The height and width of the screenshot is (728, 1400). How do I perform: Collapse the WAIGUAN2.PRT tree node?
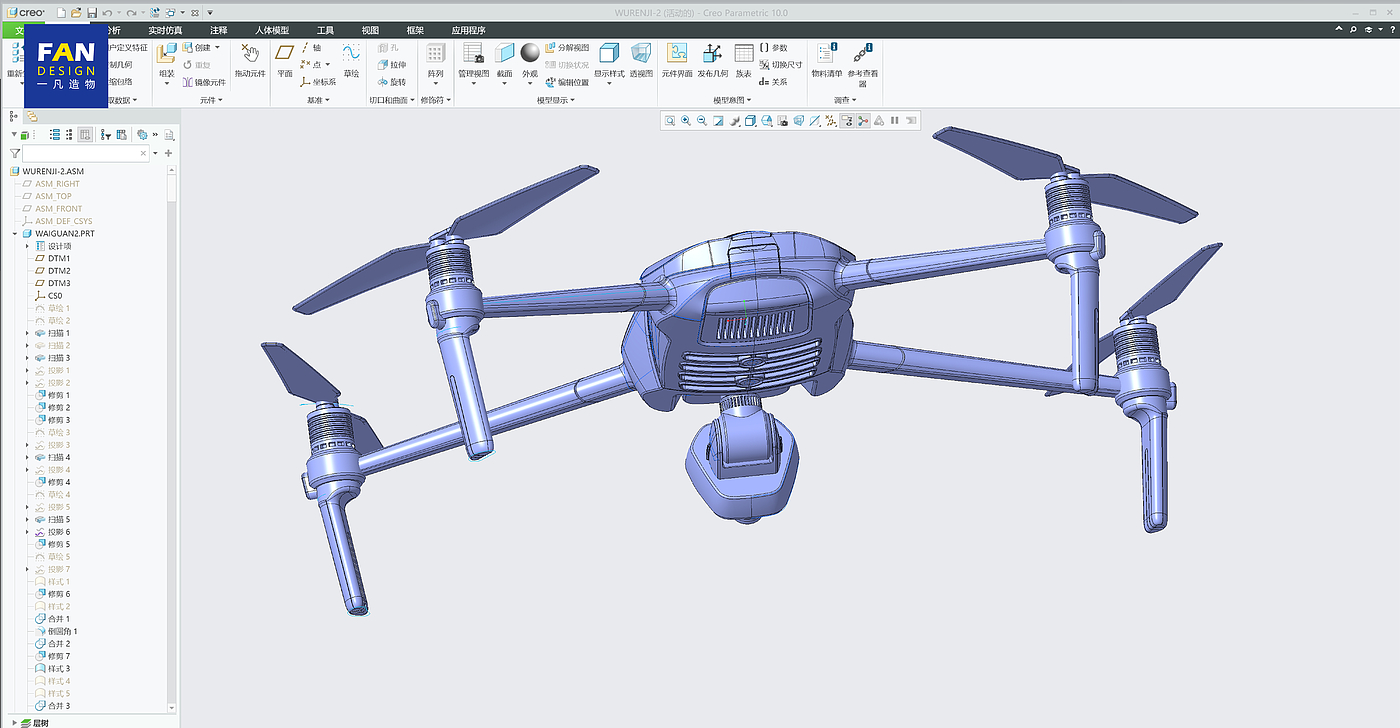click(x=15, y=233)
